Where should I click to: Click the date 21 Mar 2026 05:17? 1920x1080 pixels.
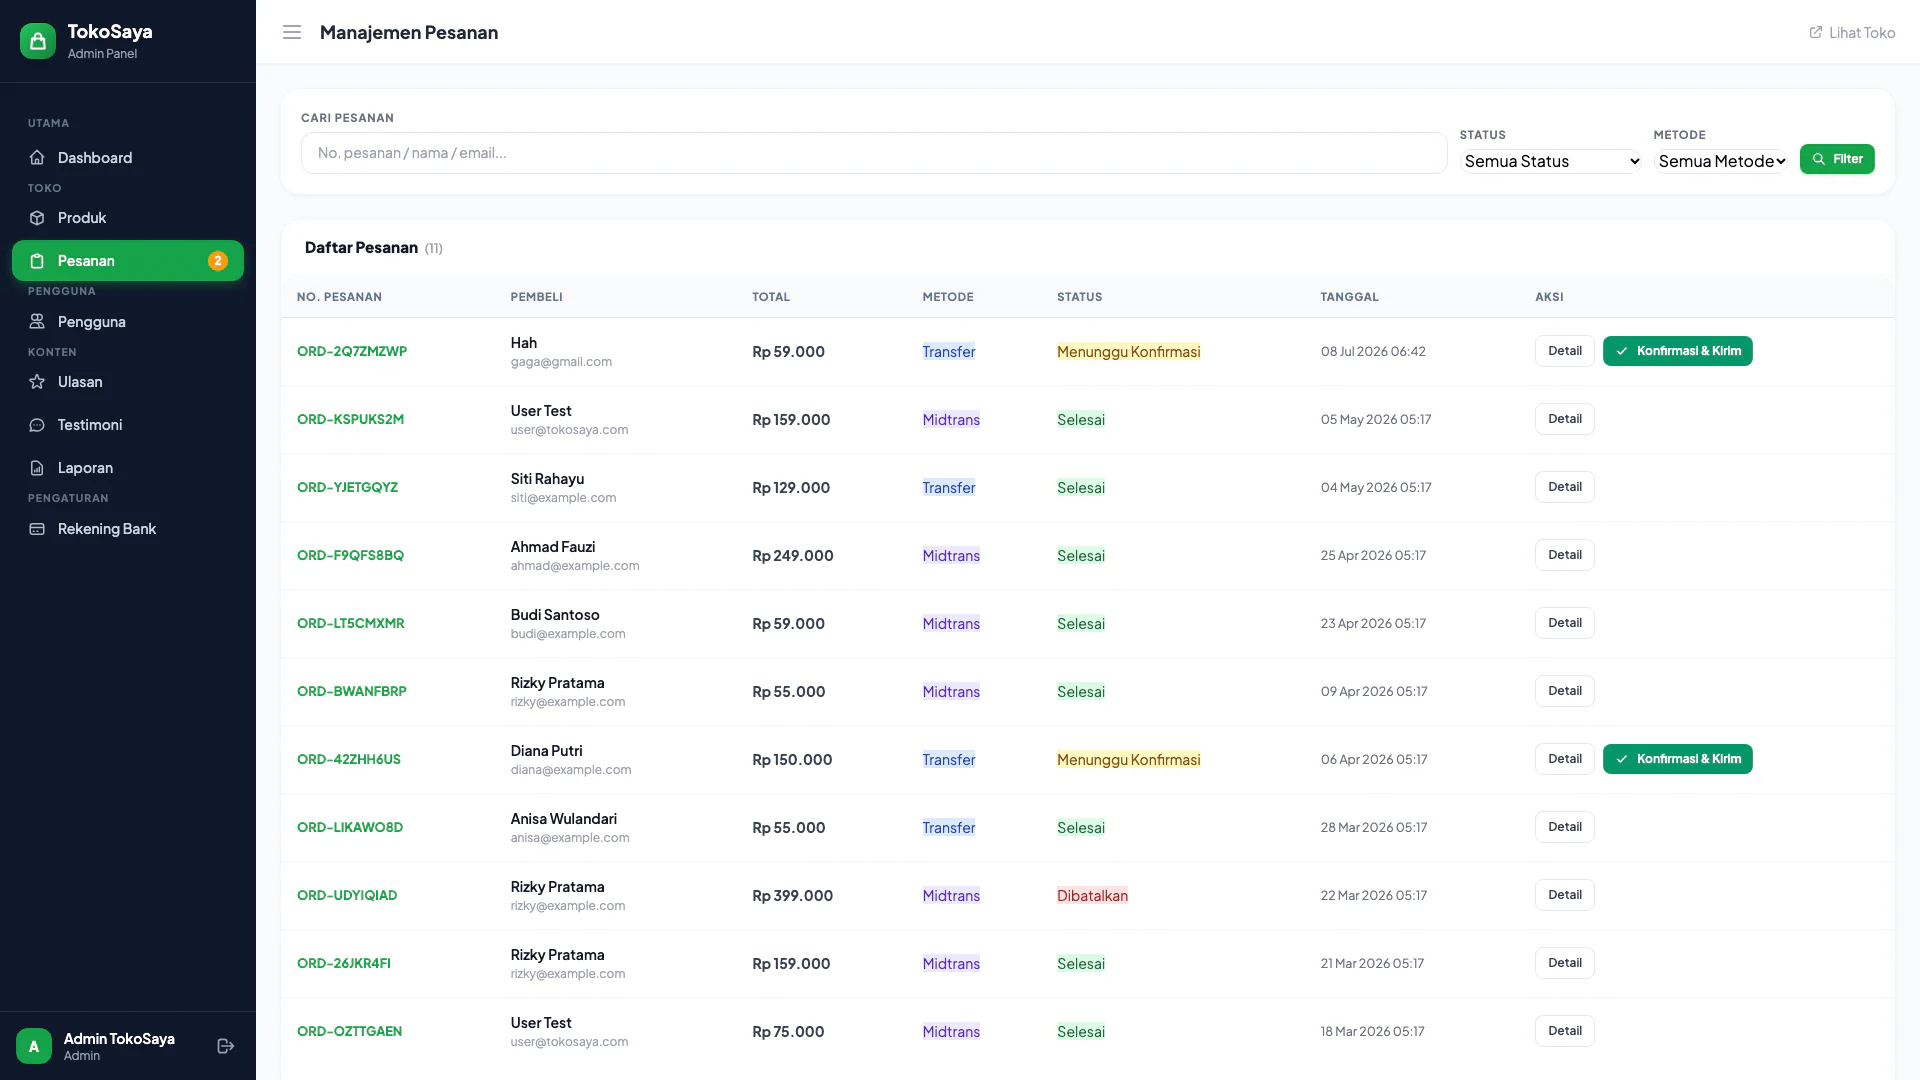[x=1372, y=963]
